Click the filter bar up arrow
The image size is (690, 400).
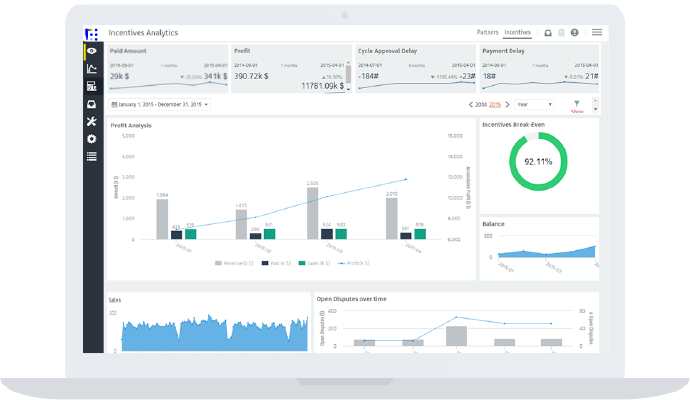coord(595,100)
